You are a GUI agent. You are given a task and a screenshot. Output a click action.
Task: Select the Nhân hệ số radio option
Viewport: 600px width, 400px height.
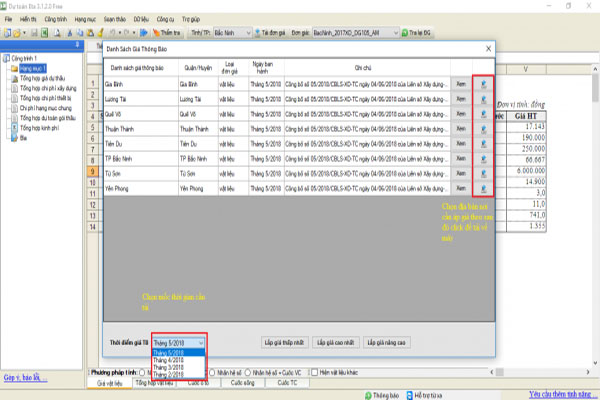click(x=215, y=371)
